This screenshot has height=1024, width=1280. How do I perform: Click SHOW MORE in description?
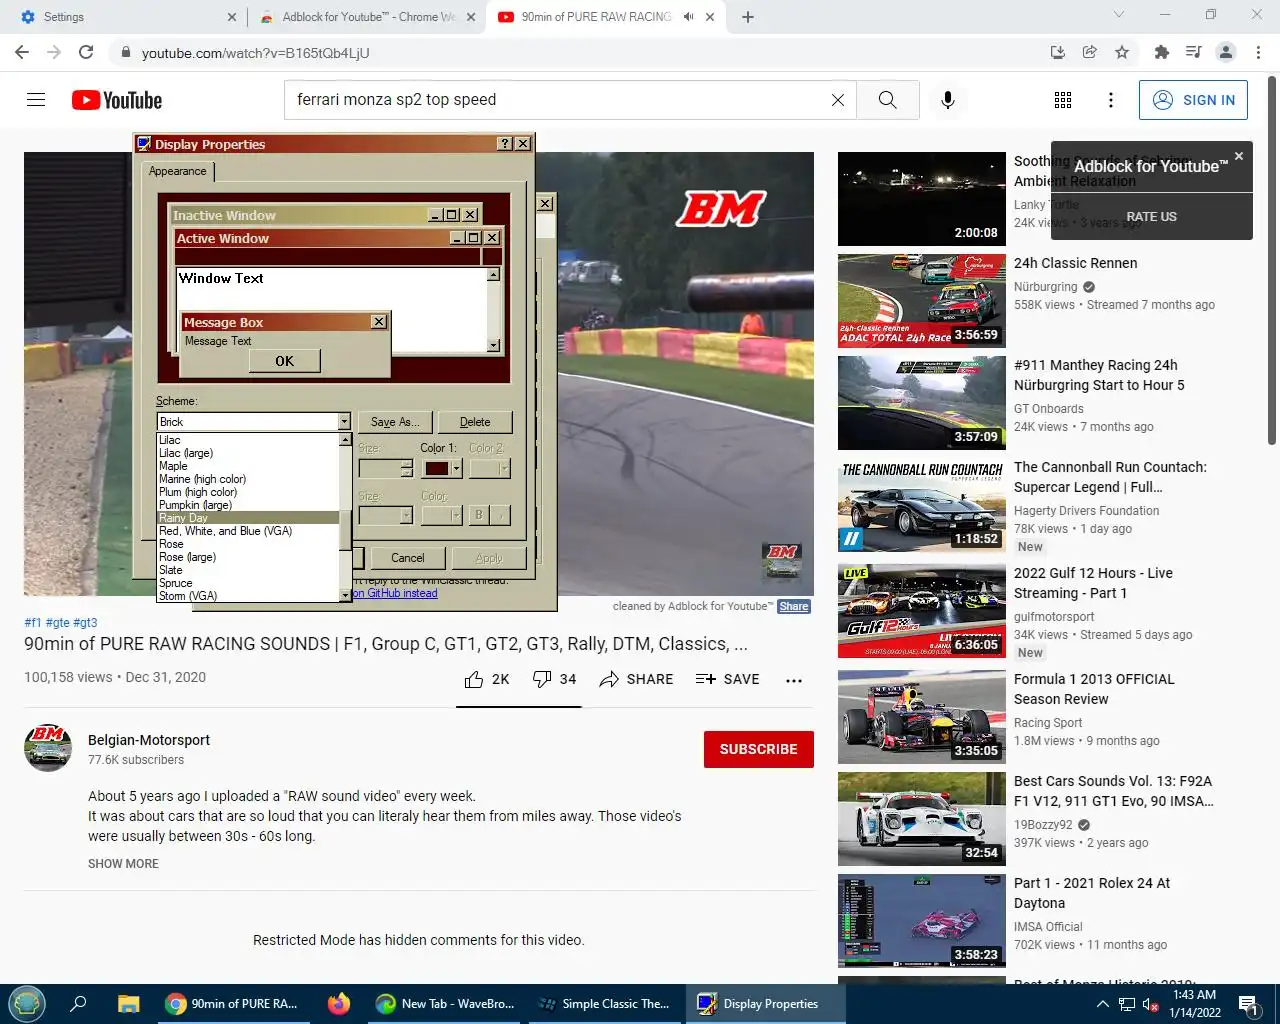(x=123, y=864)
